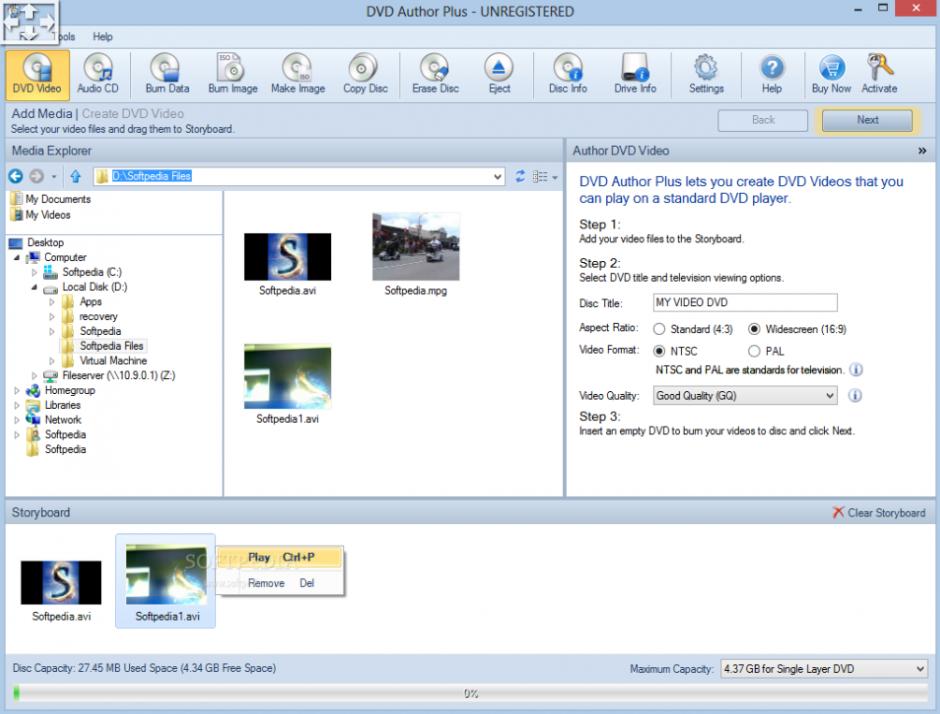Screen dimensions: 940x714
Task: Open the Maximum Capacity dropdown
Action: (920, 668)
